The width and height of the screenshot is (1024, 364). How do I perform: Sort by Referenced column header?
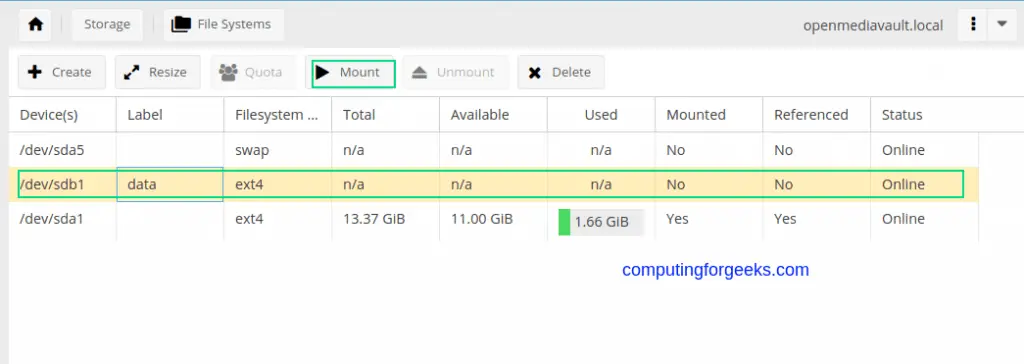coord(816,115)
